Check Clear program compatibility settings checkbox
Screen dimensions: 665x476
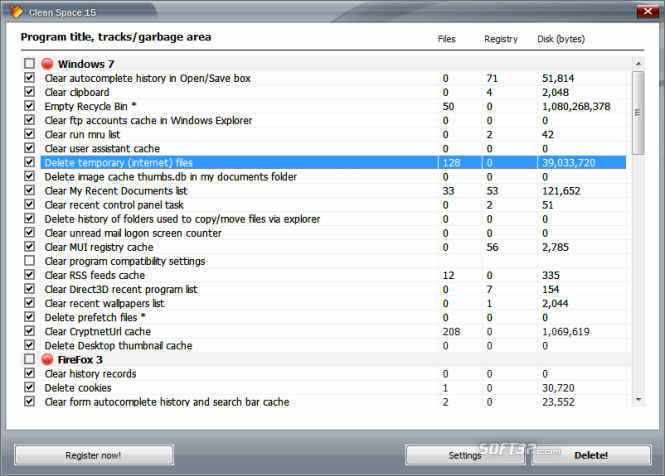29,260
